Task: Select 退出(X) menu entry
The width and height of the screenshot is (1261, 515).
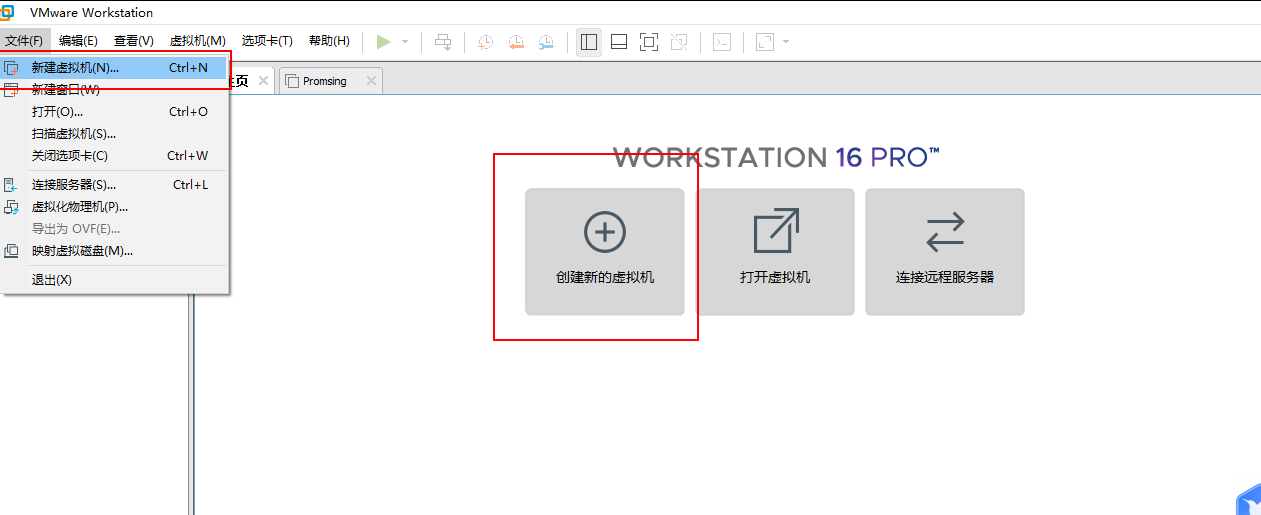Action: [114, 280]
